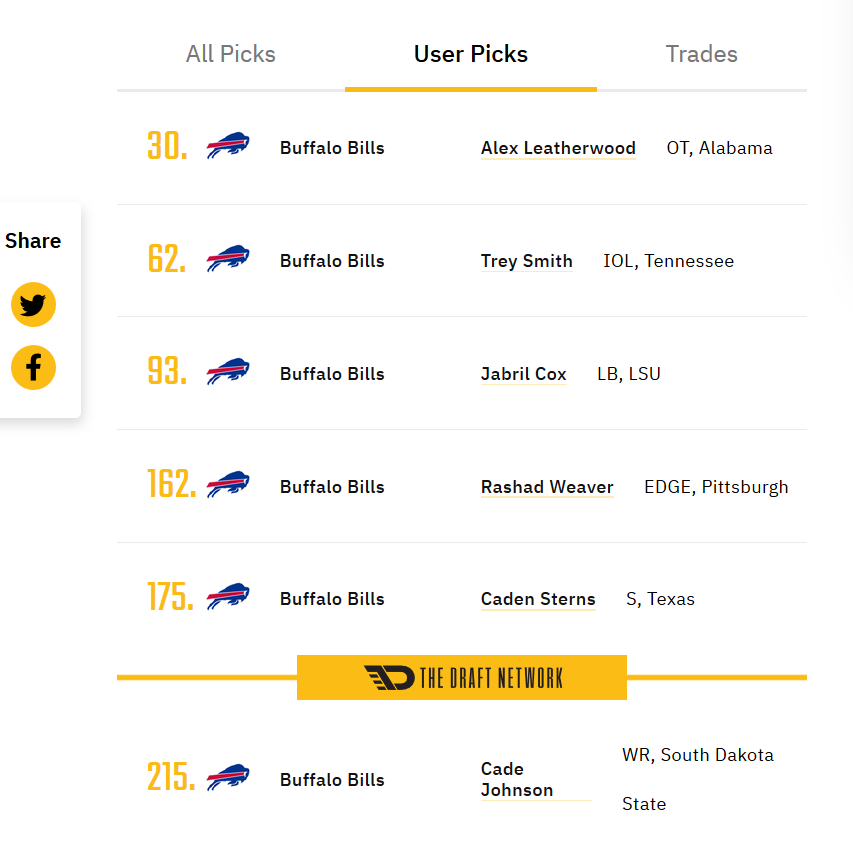
Task: Share the draft on Facebook
Action: tap(33, 368)
